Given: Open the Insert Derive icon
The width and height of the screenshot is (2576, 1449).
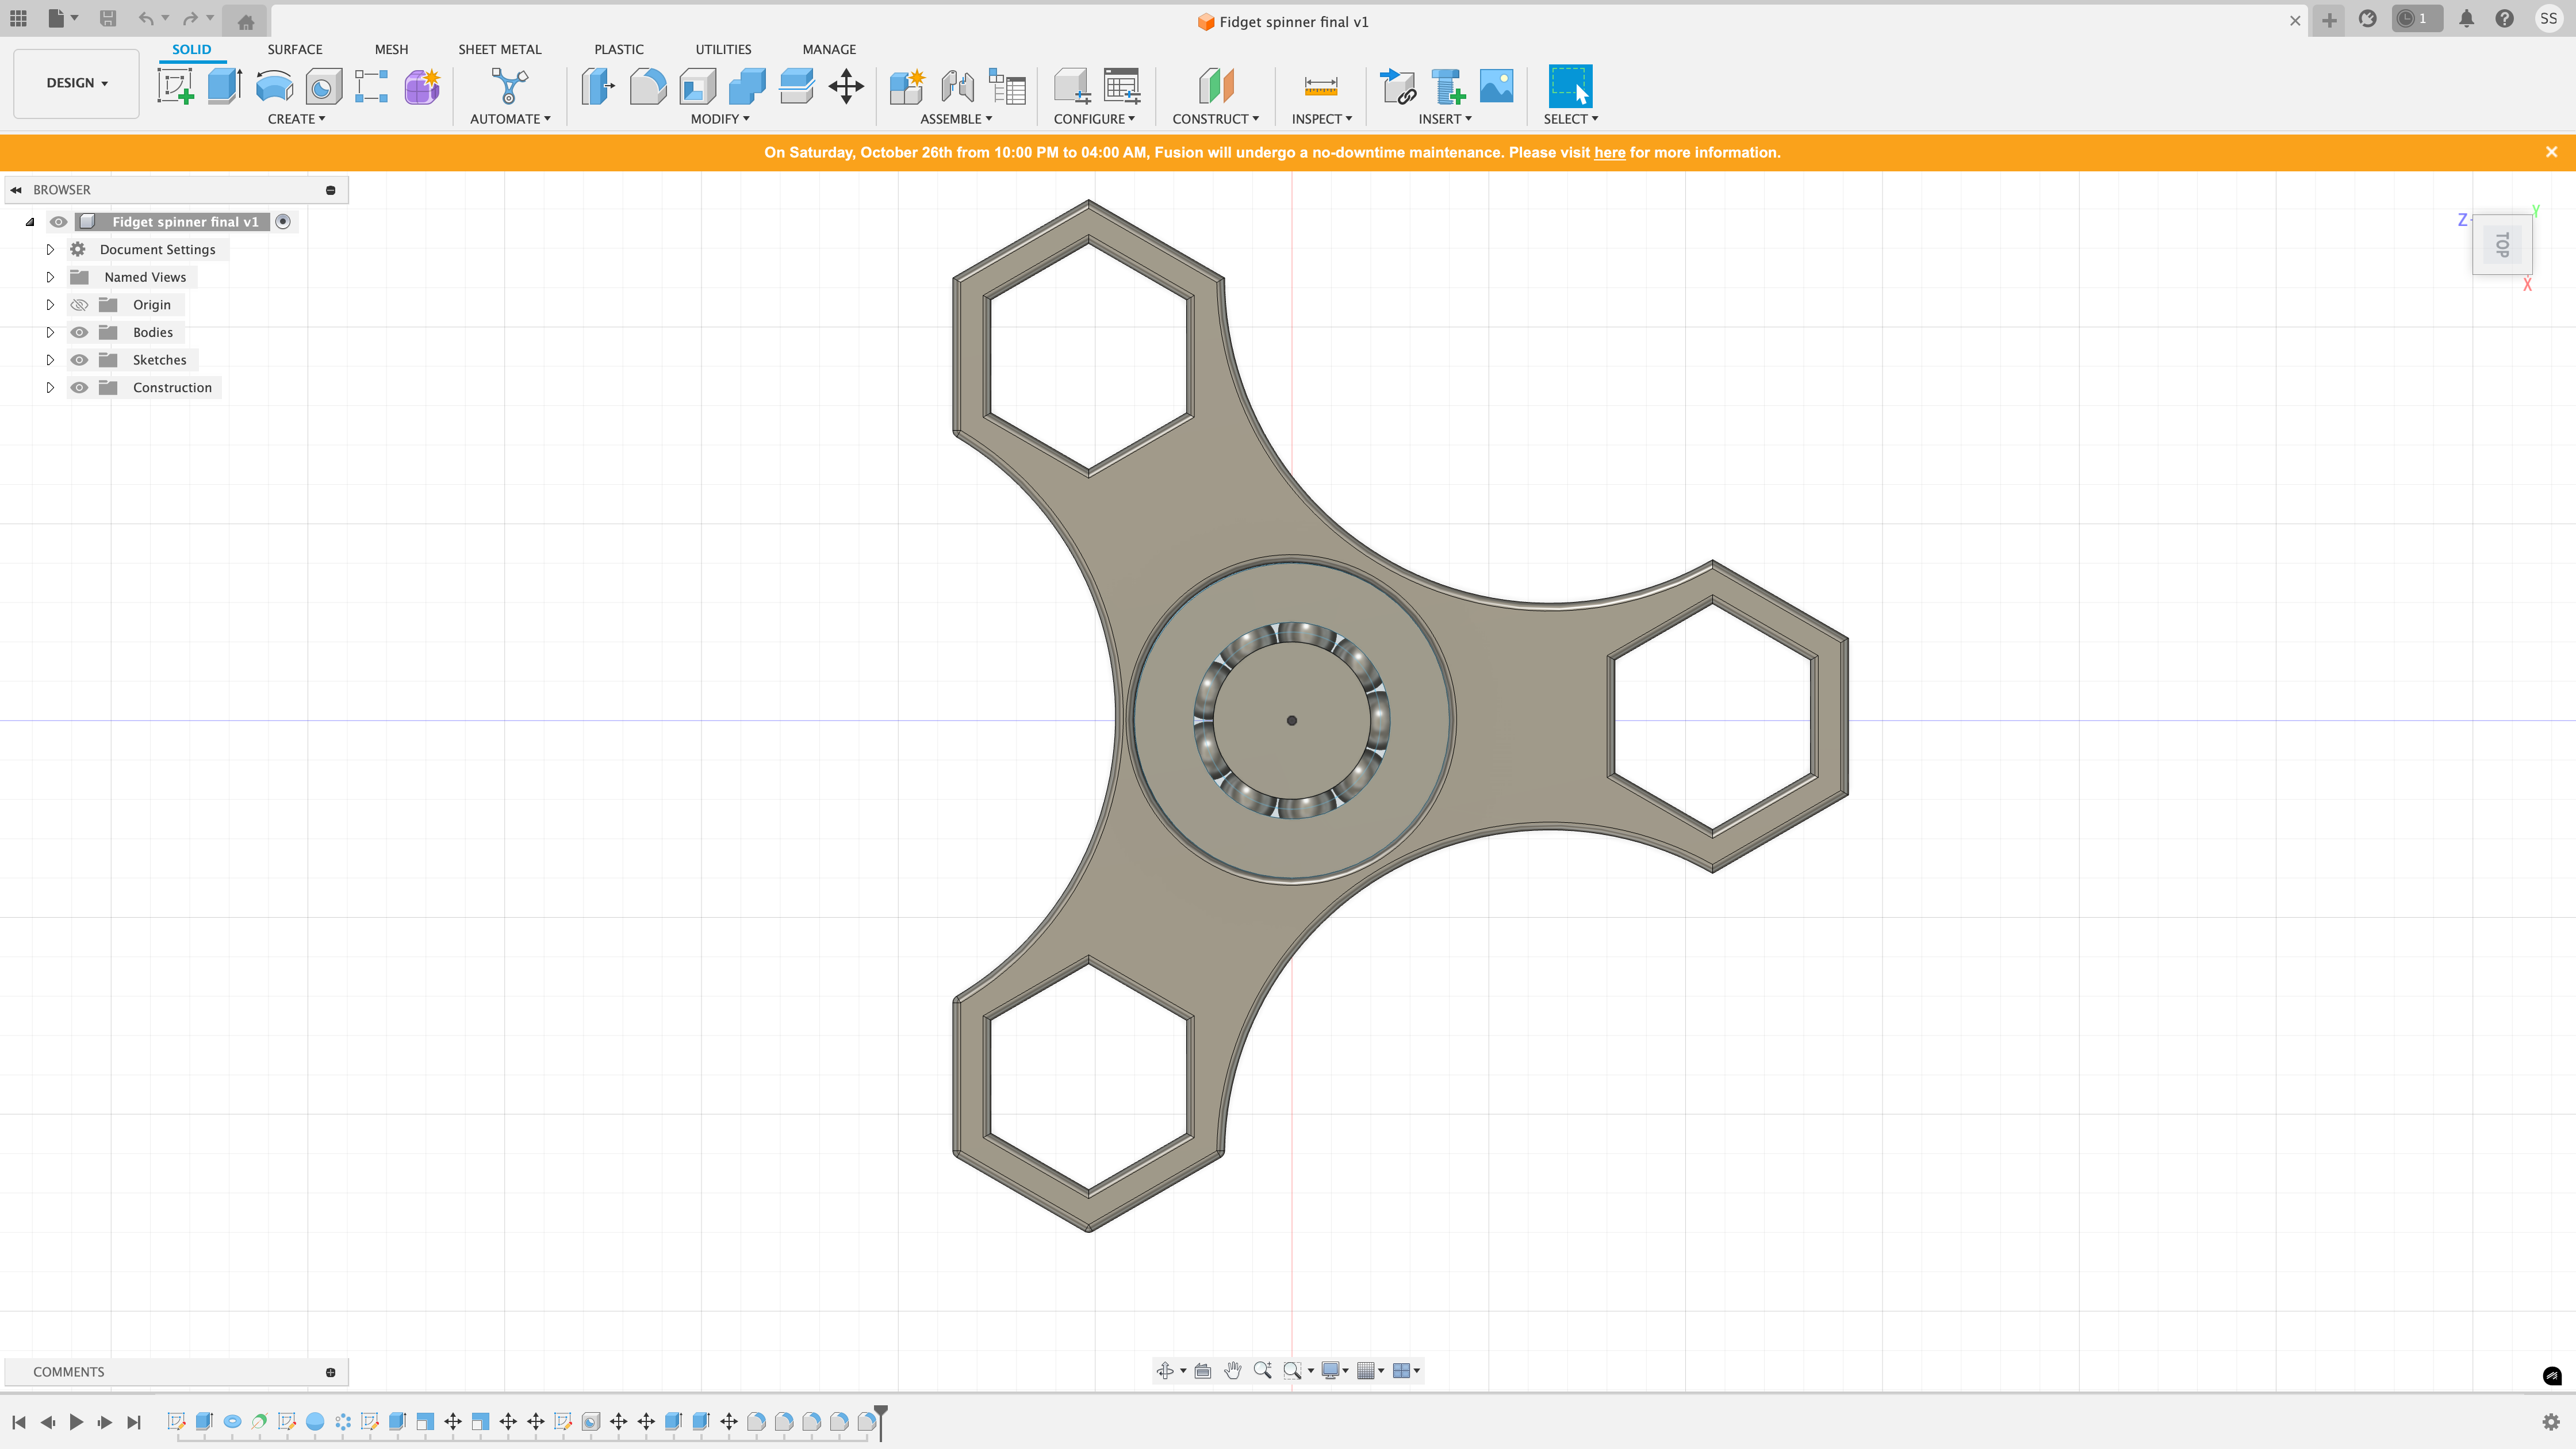Looking at the screenshot, I should tap(1398, 86).
